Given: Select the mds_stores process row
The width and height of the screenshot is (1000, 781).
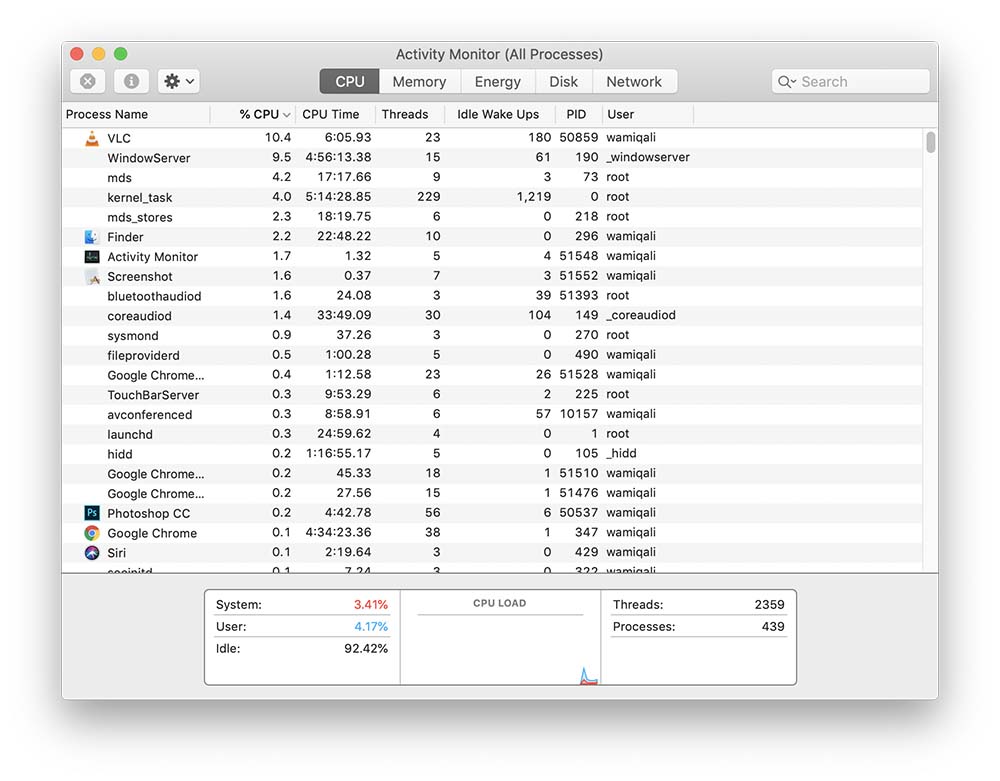Looking at the screenshot, I should tap(492, 217).
